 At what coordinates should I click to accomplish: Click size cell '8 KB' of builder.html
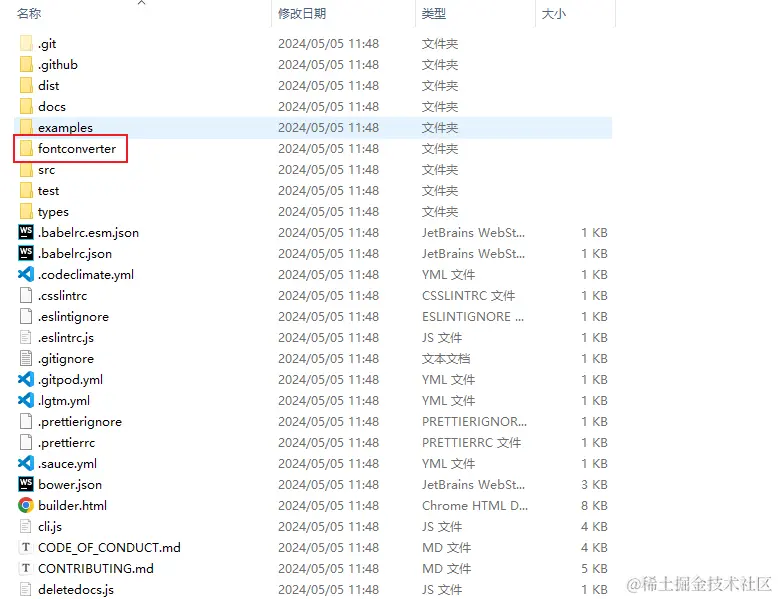tap(594, 505)
